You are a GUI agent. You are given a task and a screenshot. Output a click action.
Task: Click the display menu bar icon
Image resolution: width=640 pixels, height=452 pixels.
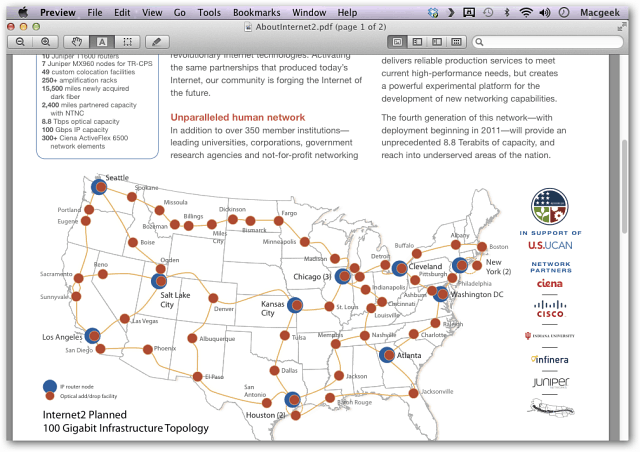pyautogui.click(x=469, y=13)
